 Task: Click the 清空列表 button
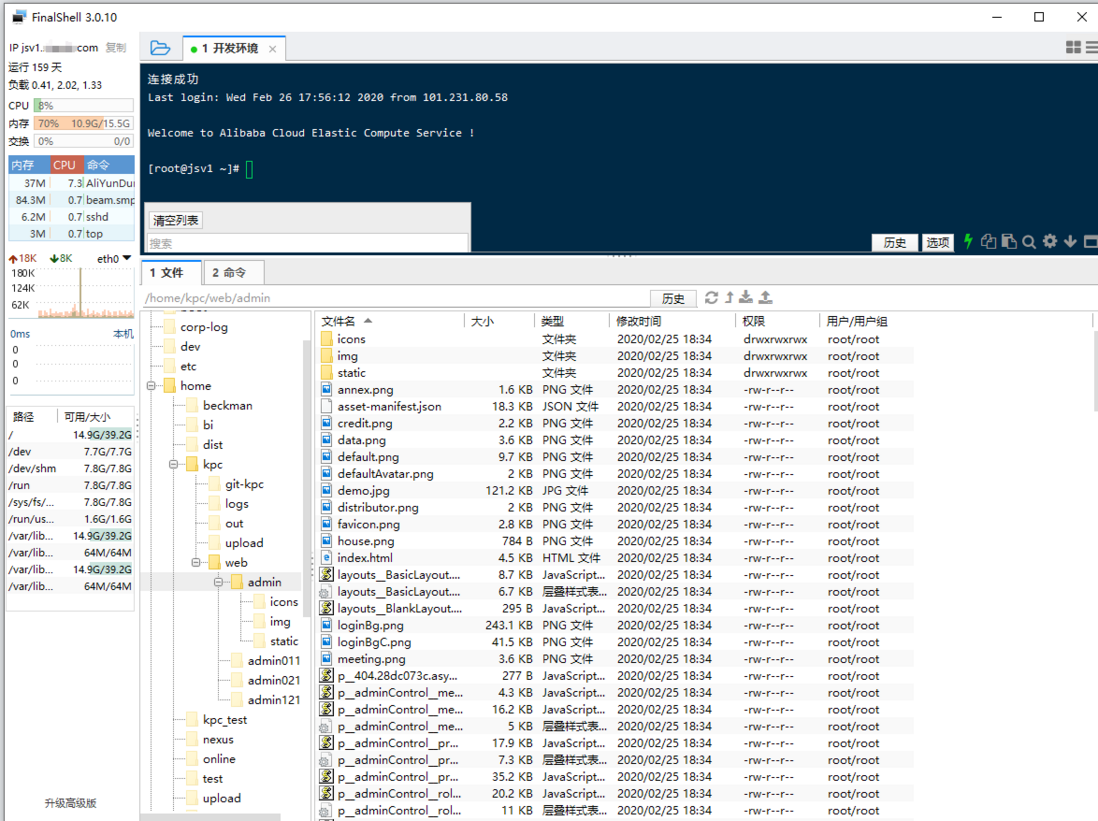[x=176, y=220]
